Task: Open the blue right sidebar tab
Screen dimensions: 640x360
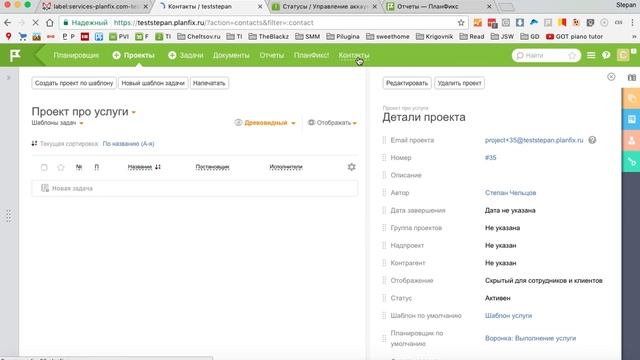Action: tap(631, 119)
